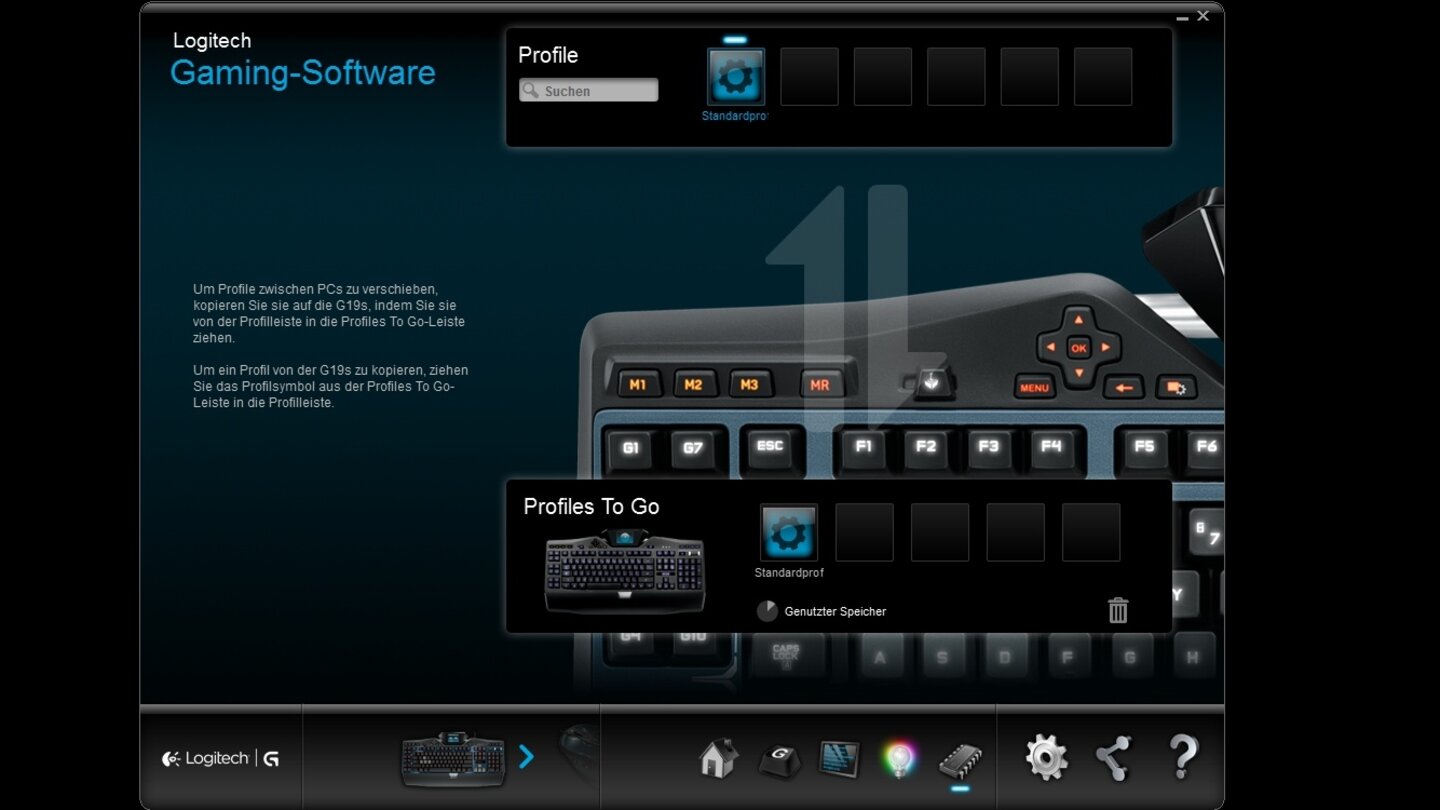Open the LCD display settings icon
Screen dimensions: 1440x810
tap(839, 759)
